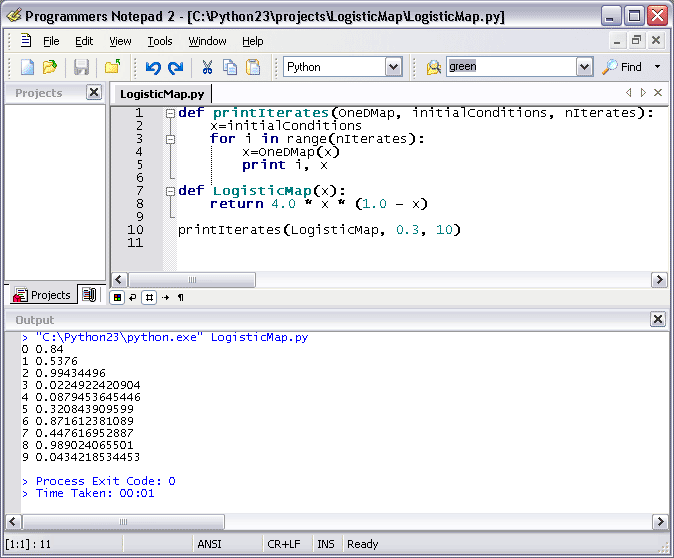Switch to the LogisticMap.py tab

pos(162,94)
